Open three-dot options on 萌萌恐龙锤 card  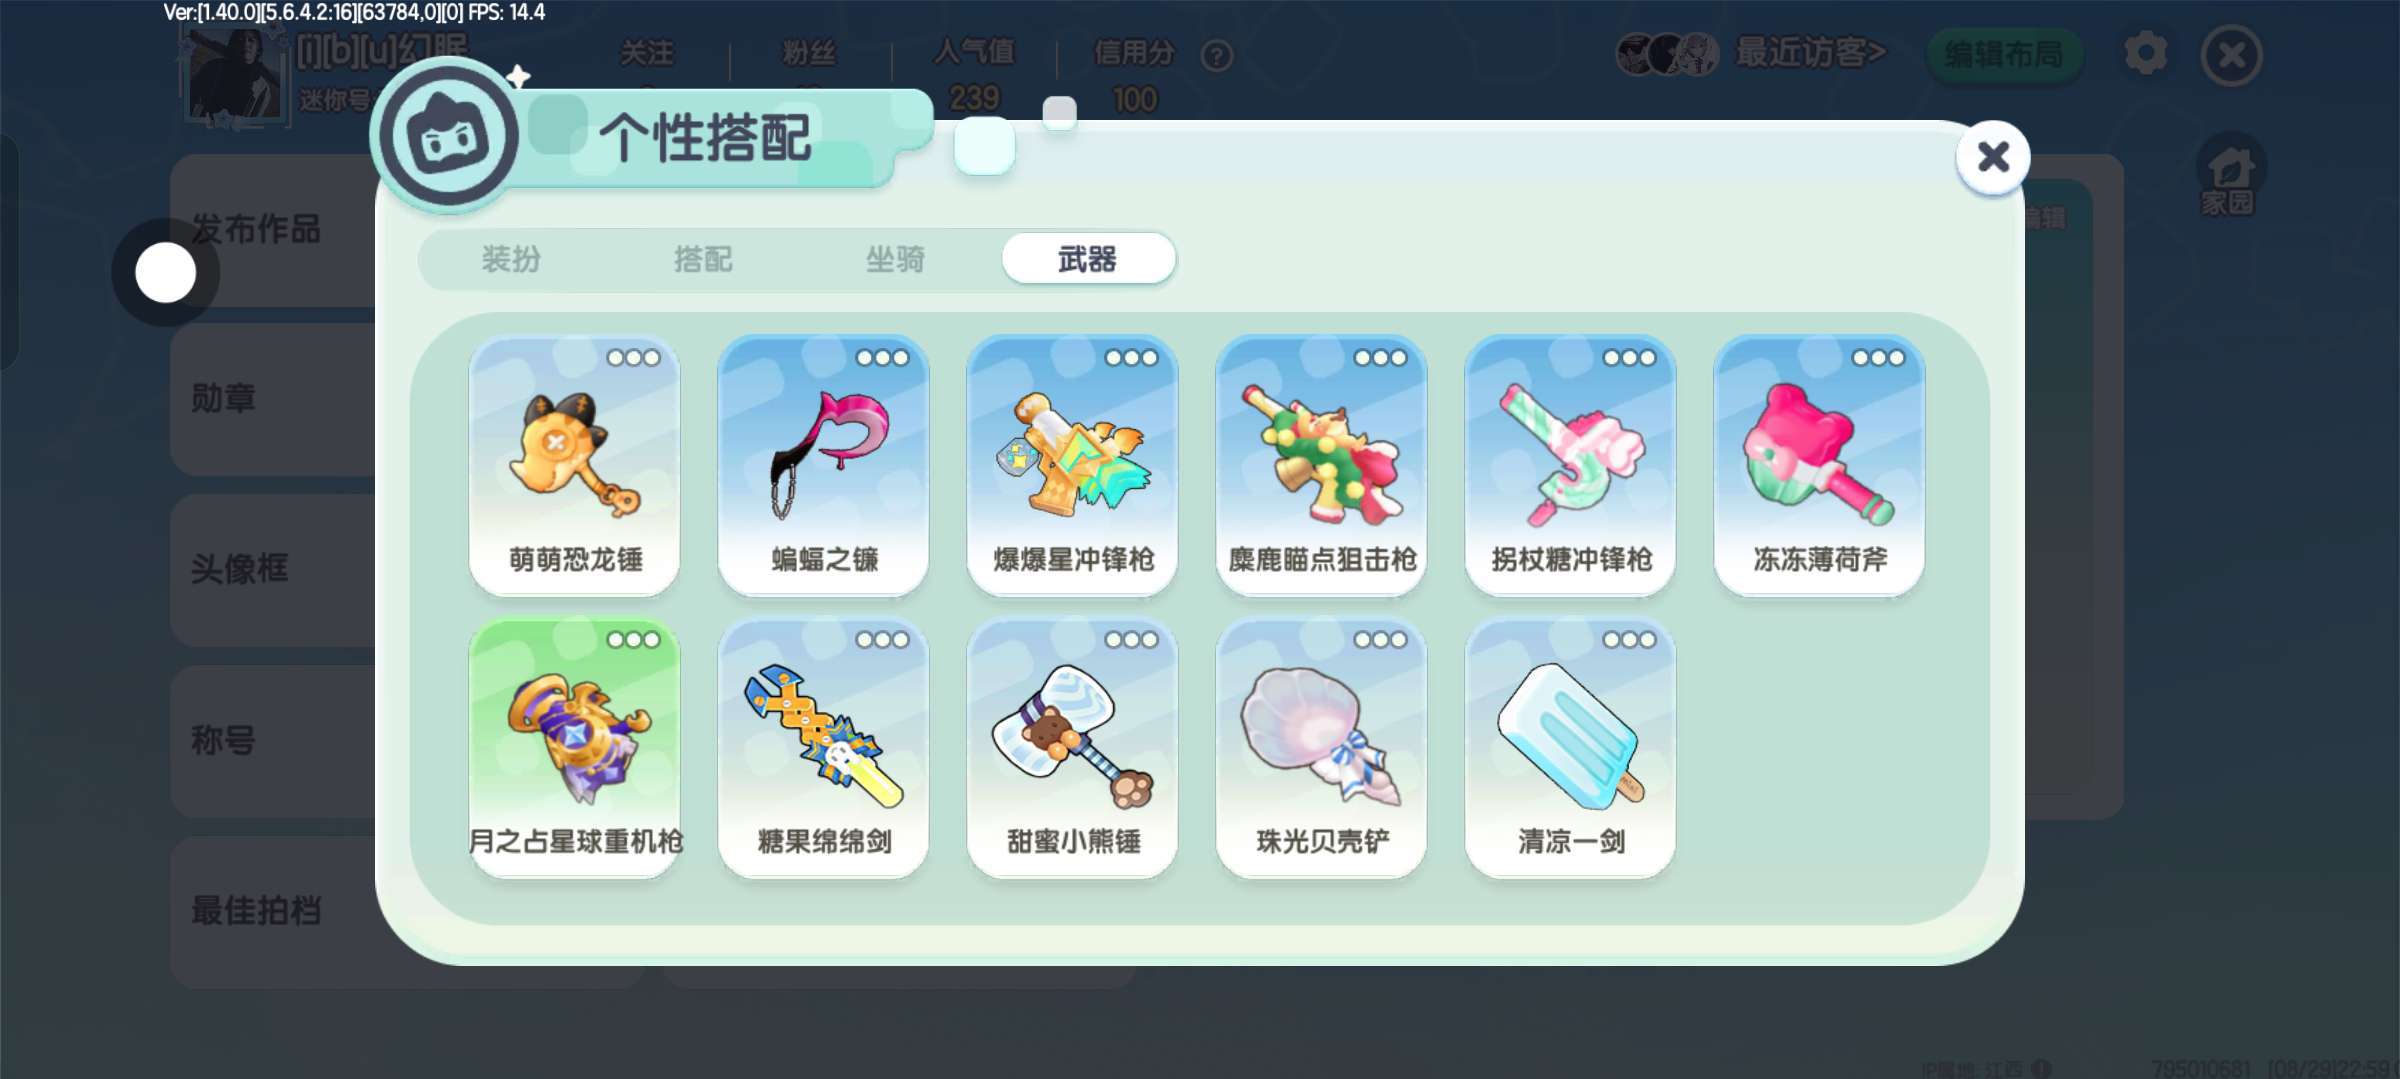tap(633, 358)
